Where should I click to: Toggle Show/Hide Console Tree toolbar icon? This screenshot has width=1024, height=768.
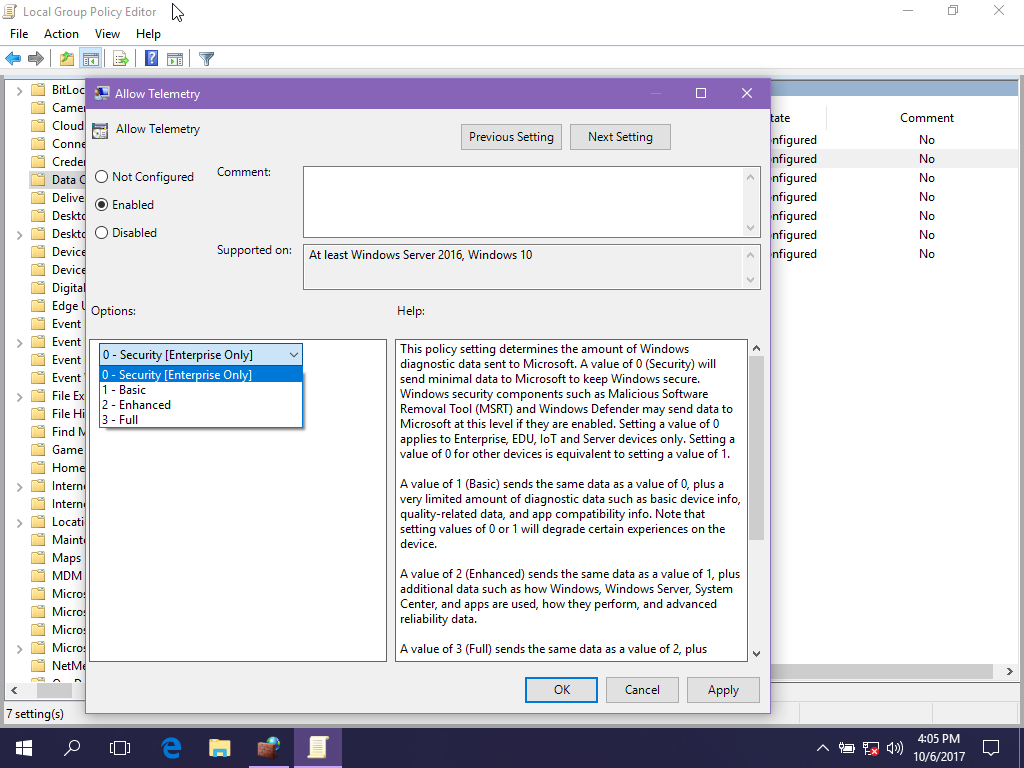(x=90, y=59)
